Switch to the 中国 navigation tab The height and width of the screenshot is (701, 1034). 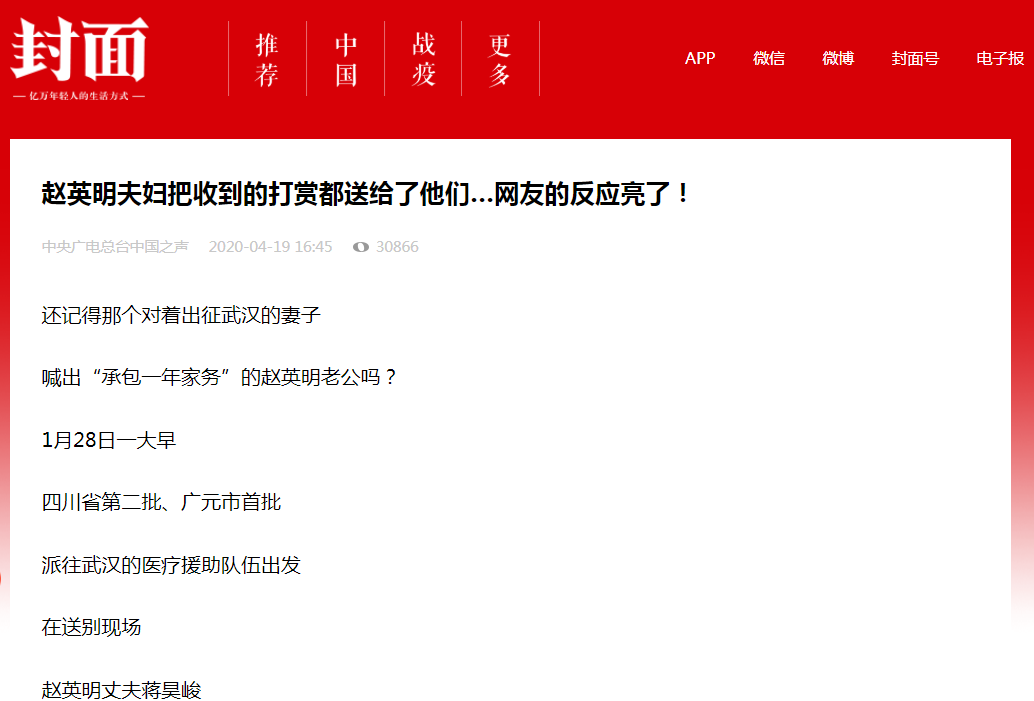tap(346, 59)
